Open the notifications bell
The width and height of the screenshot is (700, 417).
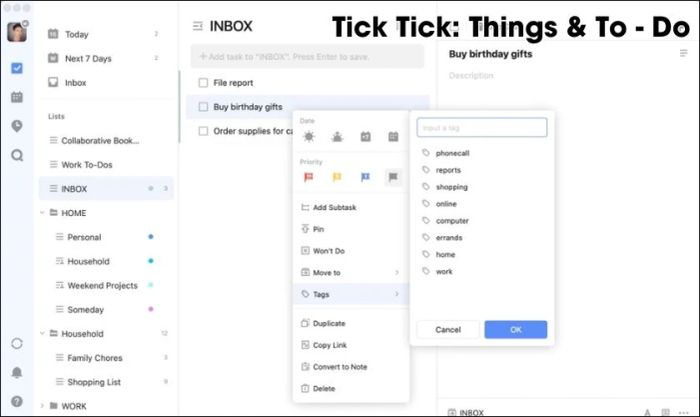coord(17,372)
